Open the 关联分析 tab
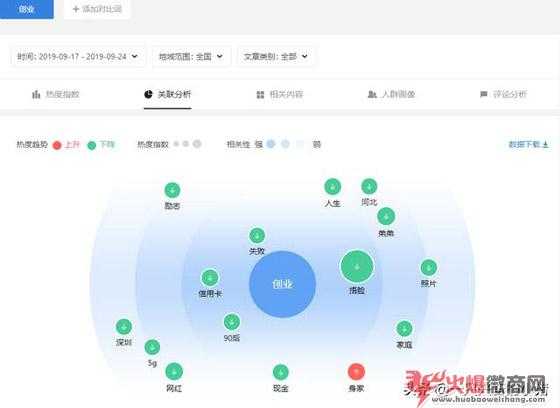The width and height of the screenshot is (560, 408). (168, 94)
